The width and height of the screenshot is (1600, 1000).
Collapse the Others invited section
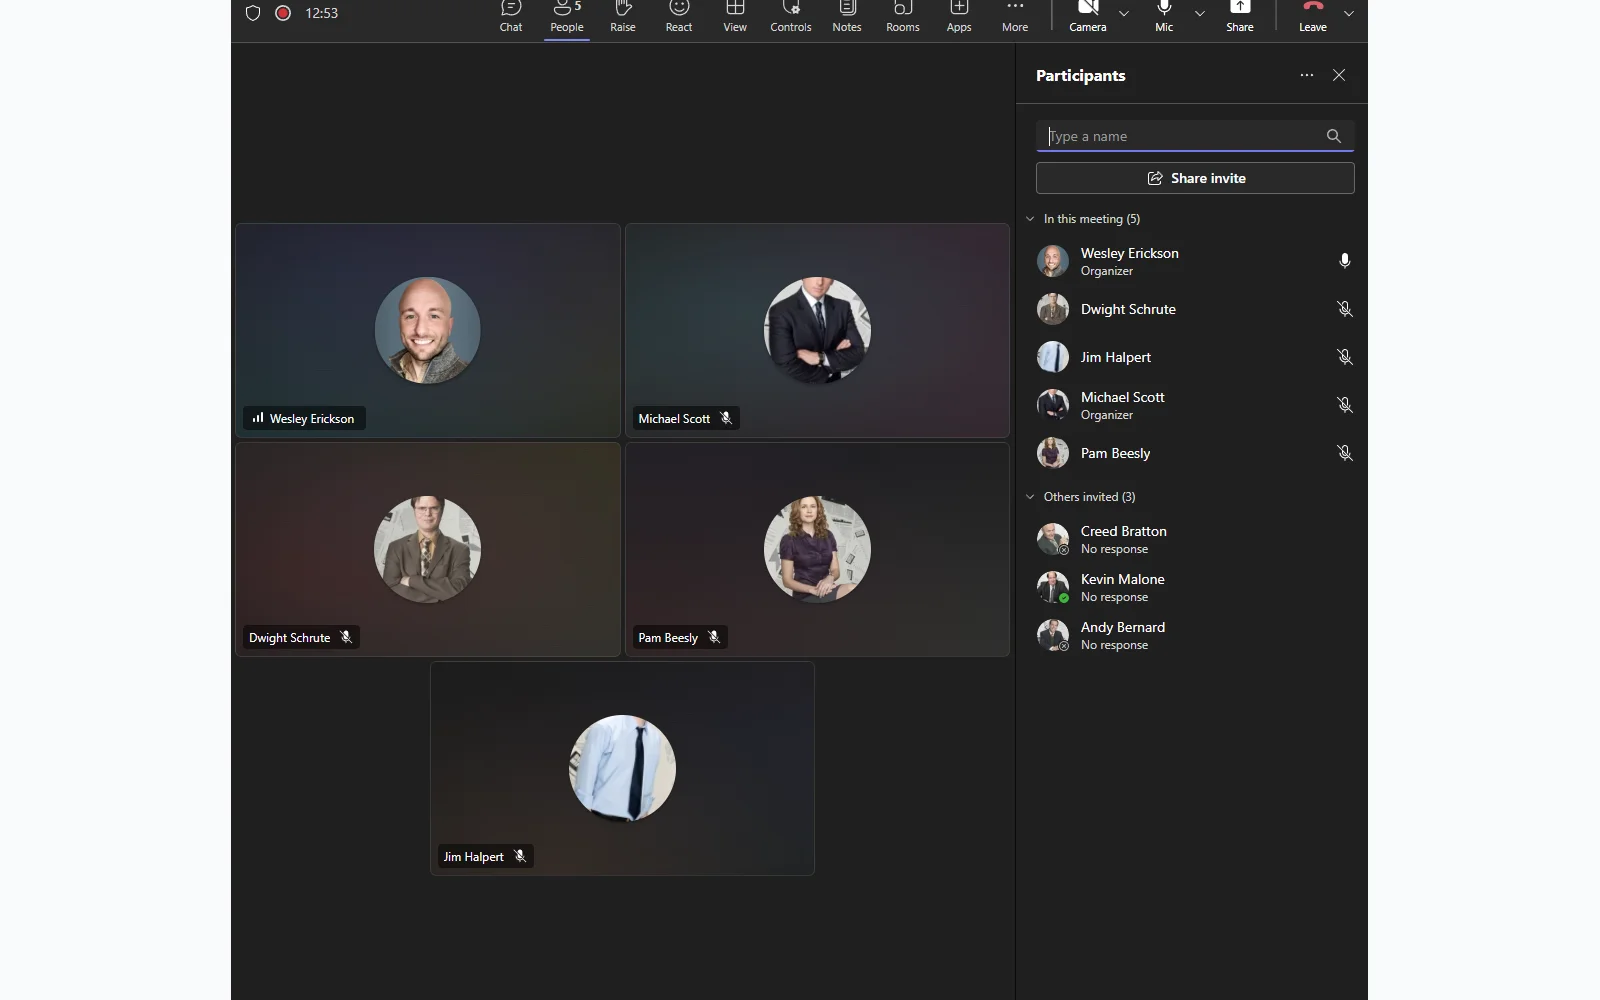1030,497
